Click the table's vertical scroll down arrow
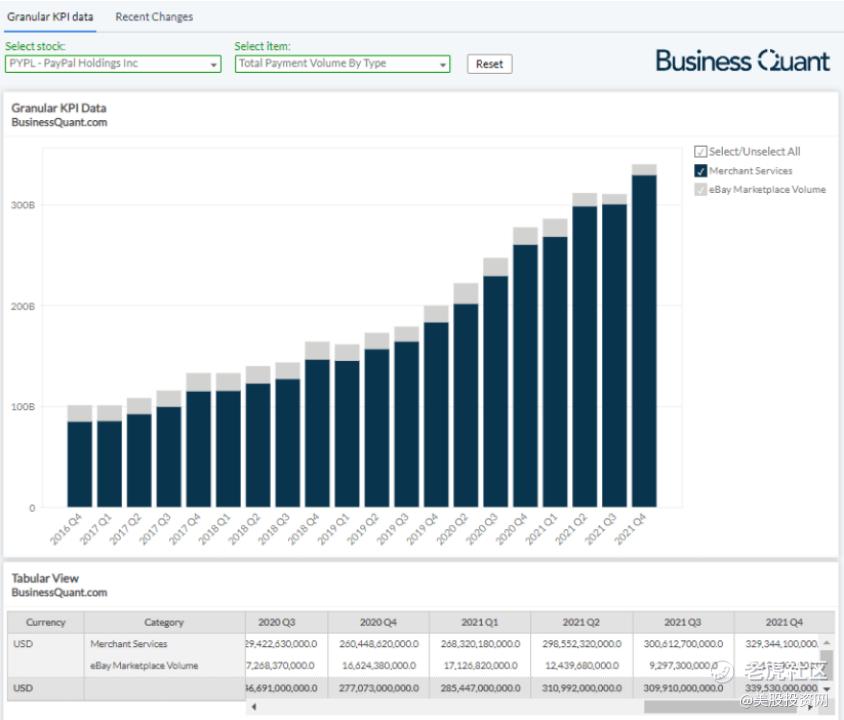 [827, 689]
